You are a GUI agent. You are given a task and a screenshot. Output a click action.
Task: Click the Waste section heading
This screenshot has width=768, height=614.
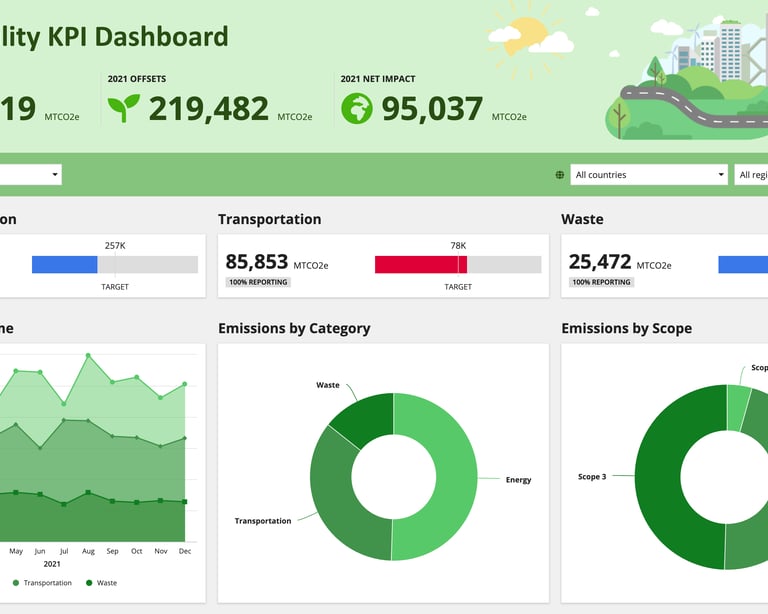click(x=582, y=219)
